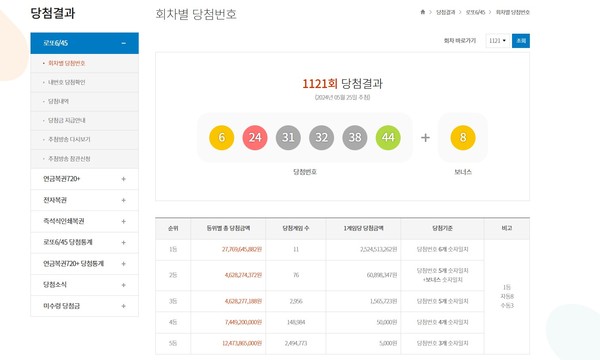Click the 당첨게임 수 column header

tap(296, 228)
